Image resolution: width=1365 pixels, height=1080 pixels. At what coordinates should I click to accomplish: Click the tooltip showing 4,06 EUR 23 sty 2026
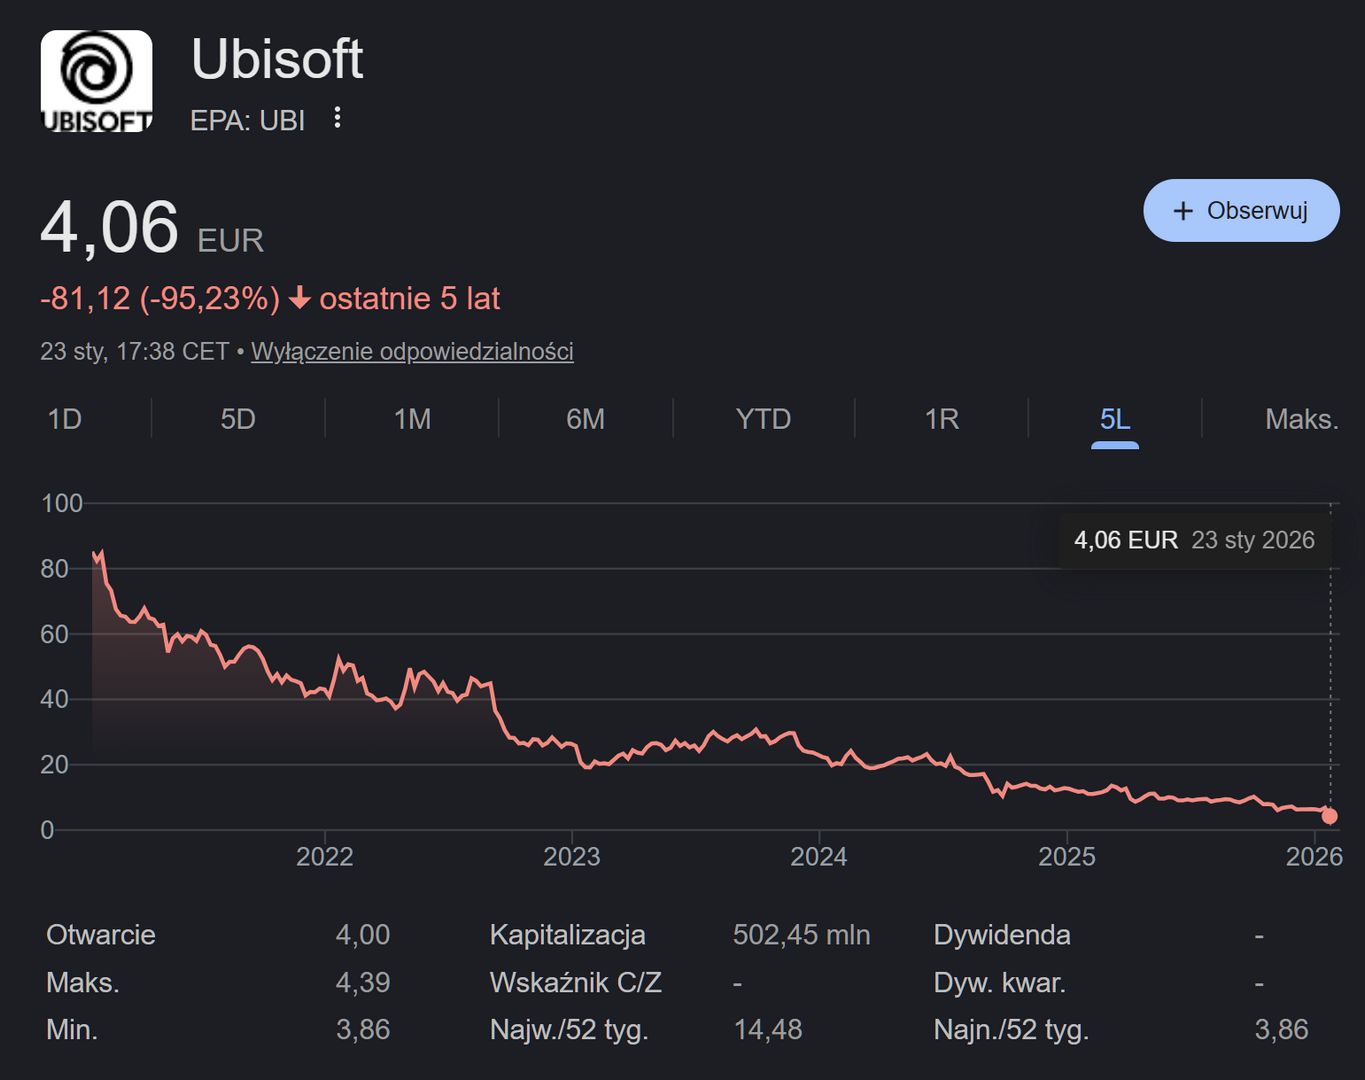coord(1193,540)
